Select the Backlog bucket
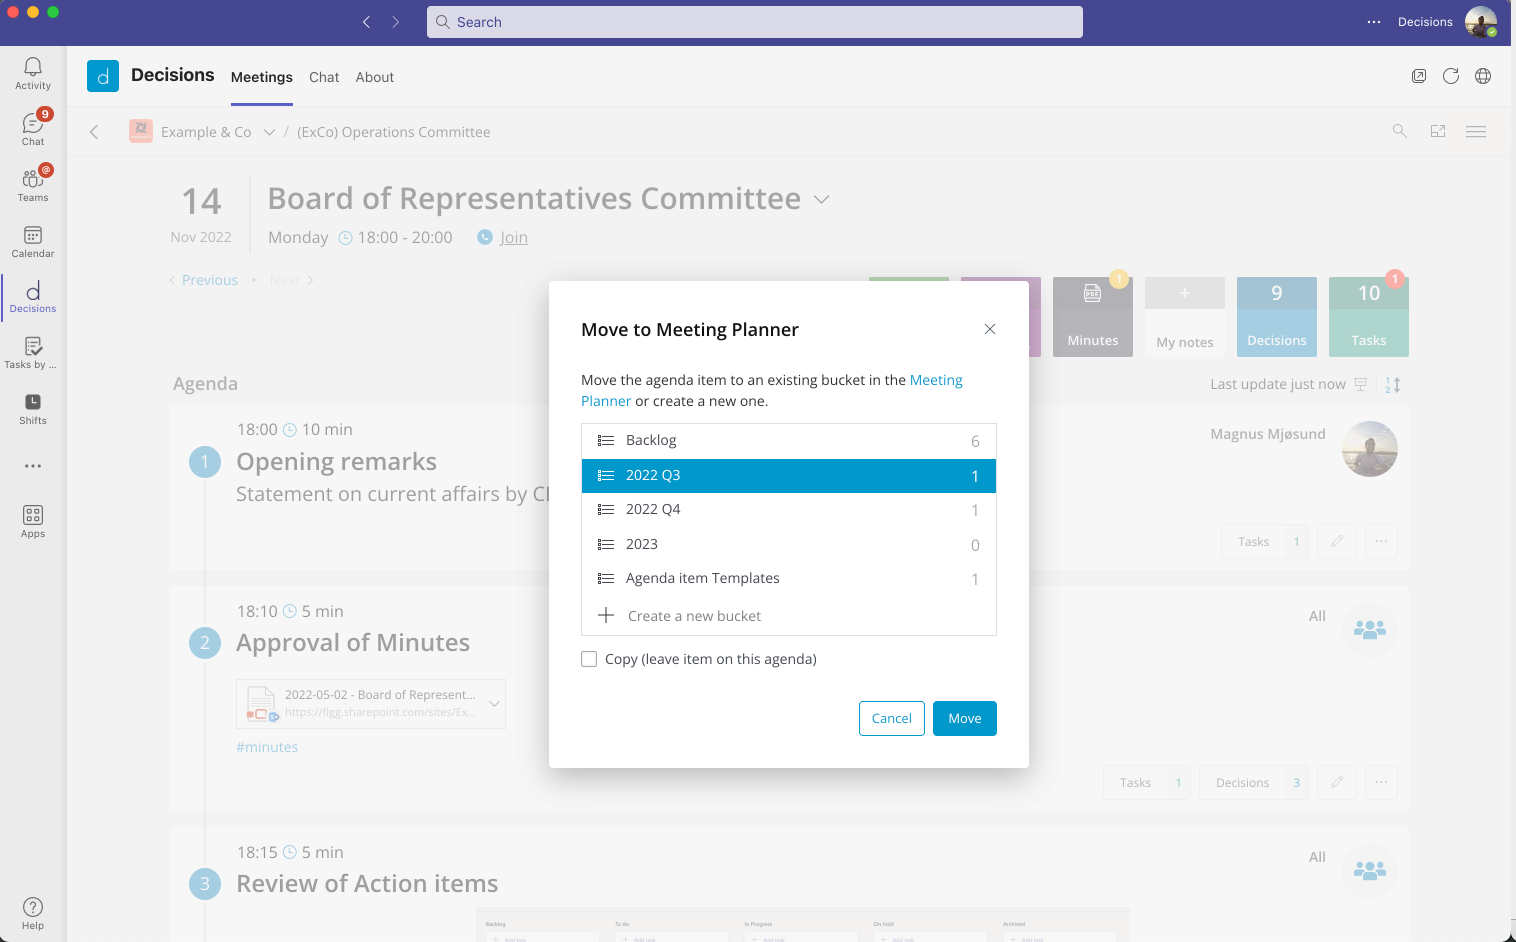The height and width of the screenshot is (942, 1516). click(x=789, y=441)
